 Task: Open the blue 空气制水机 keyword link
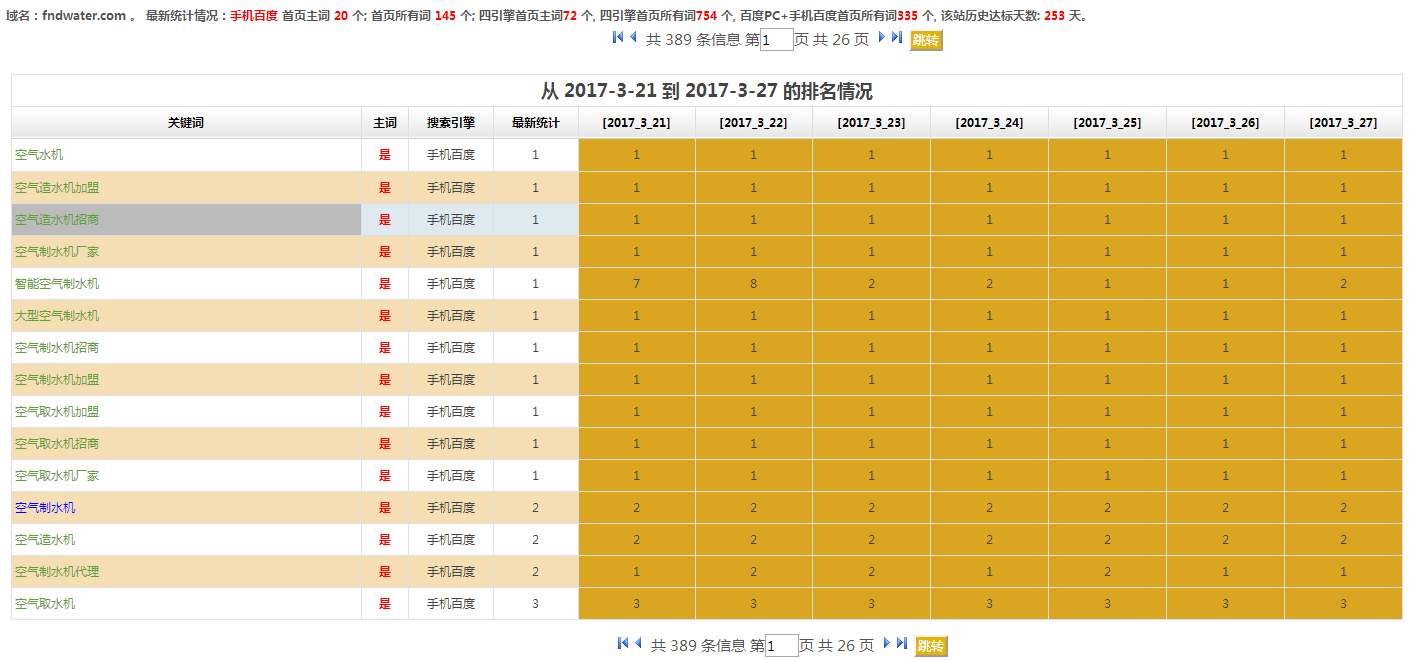[x=45, y=507]
